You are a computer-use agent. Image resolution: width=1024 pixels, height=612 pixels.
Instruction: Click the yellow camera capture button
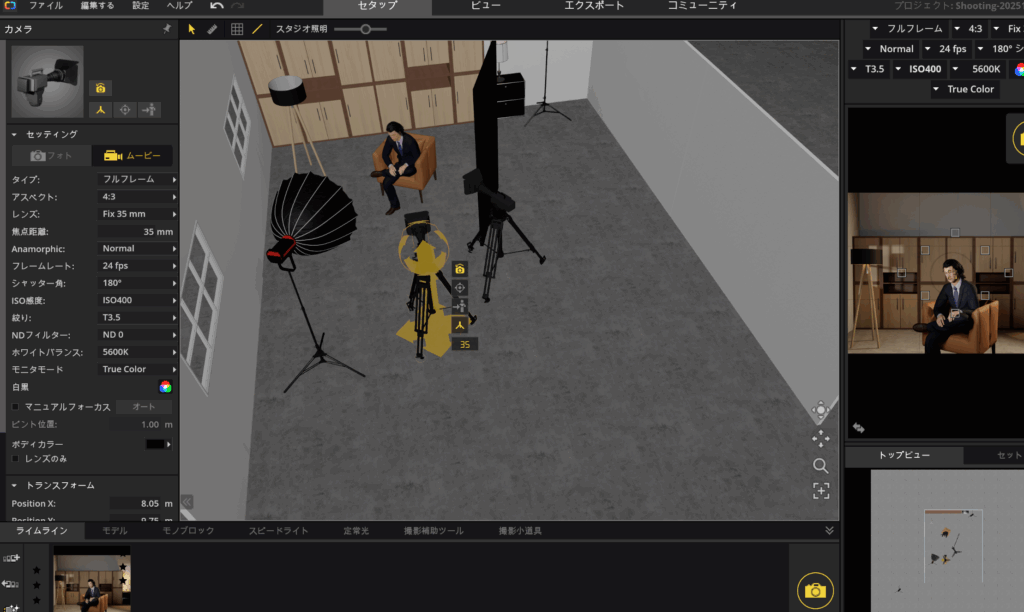click(x=815, y=591)
